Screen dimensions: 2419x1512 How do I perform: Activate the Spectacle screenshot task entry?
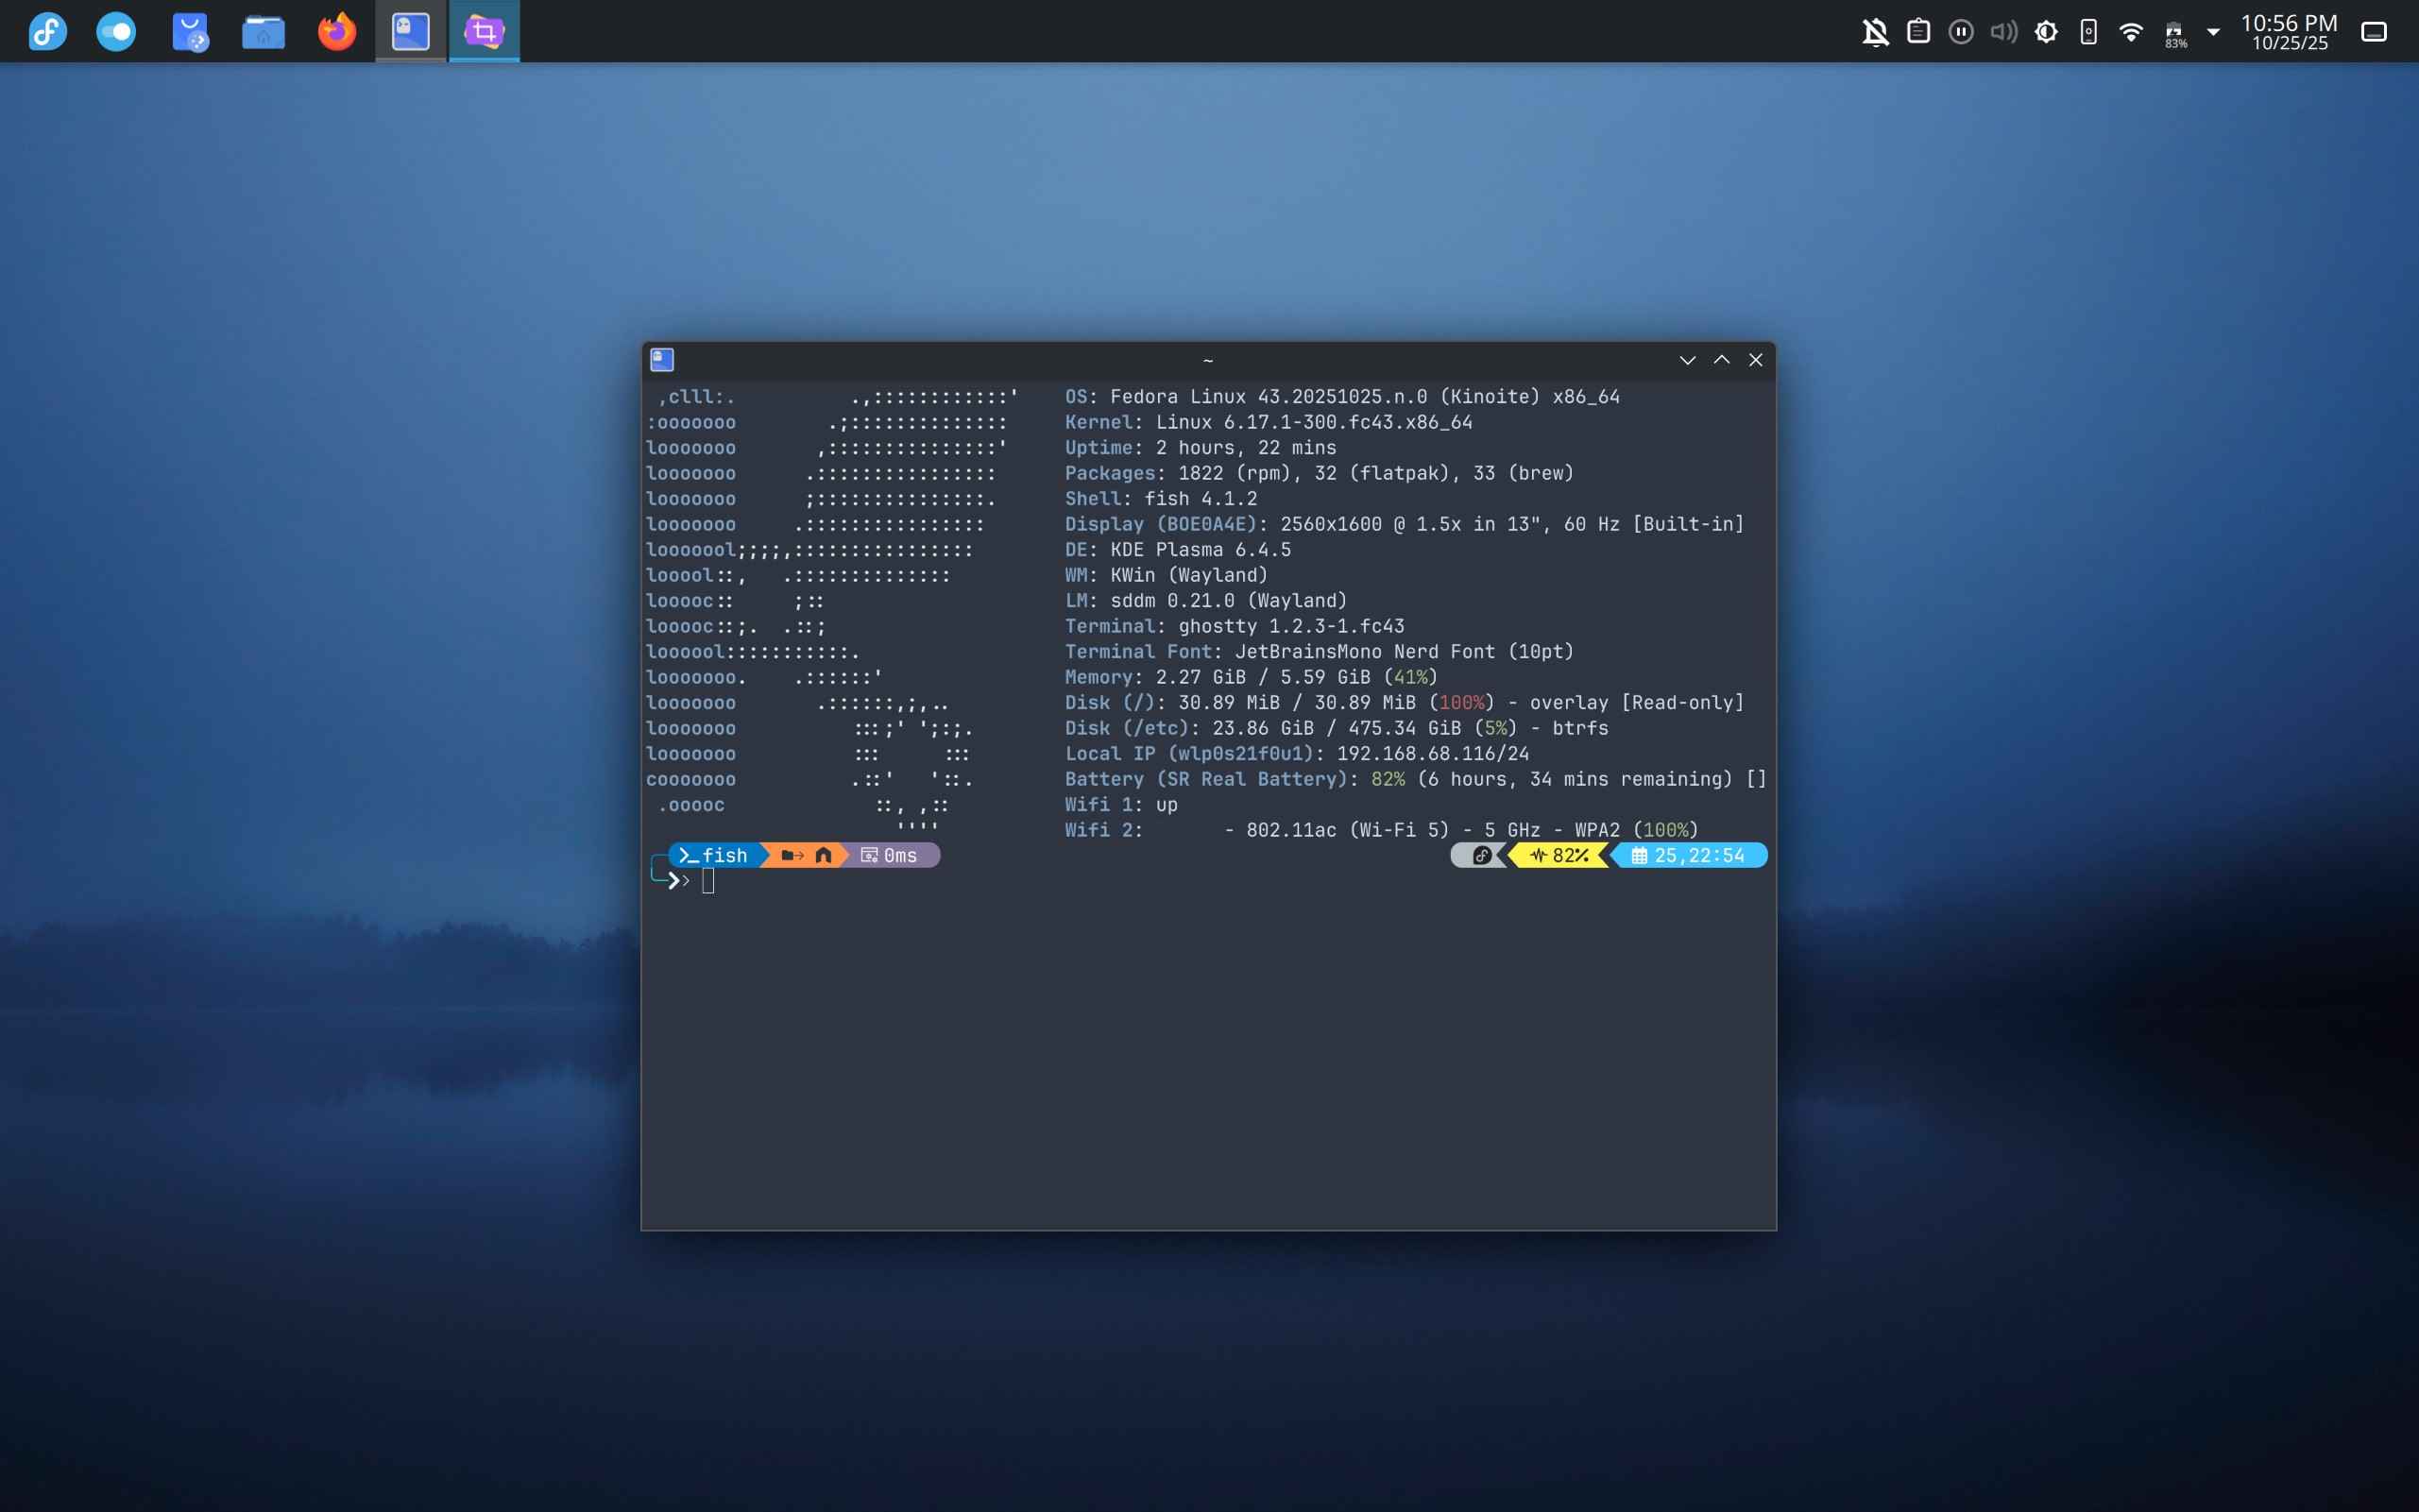tap(484, 31)
